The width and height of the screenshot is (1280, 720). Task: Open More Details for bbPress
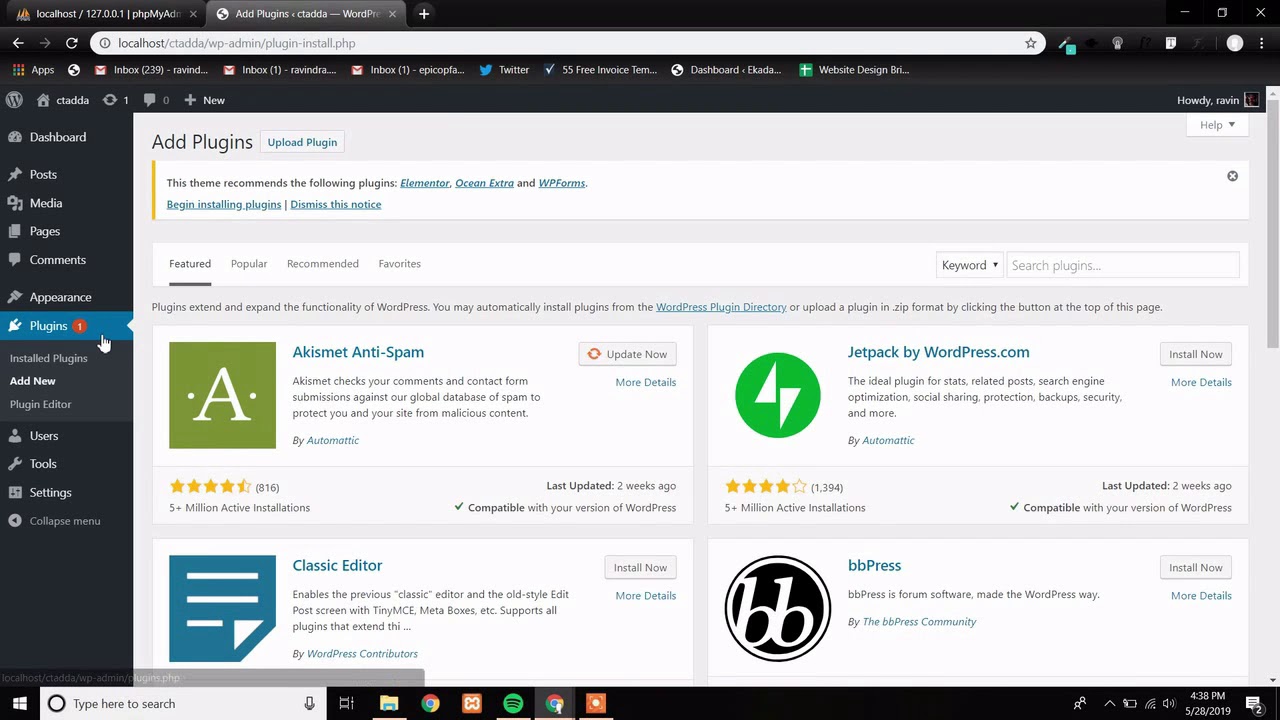[1201, 595]
